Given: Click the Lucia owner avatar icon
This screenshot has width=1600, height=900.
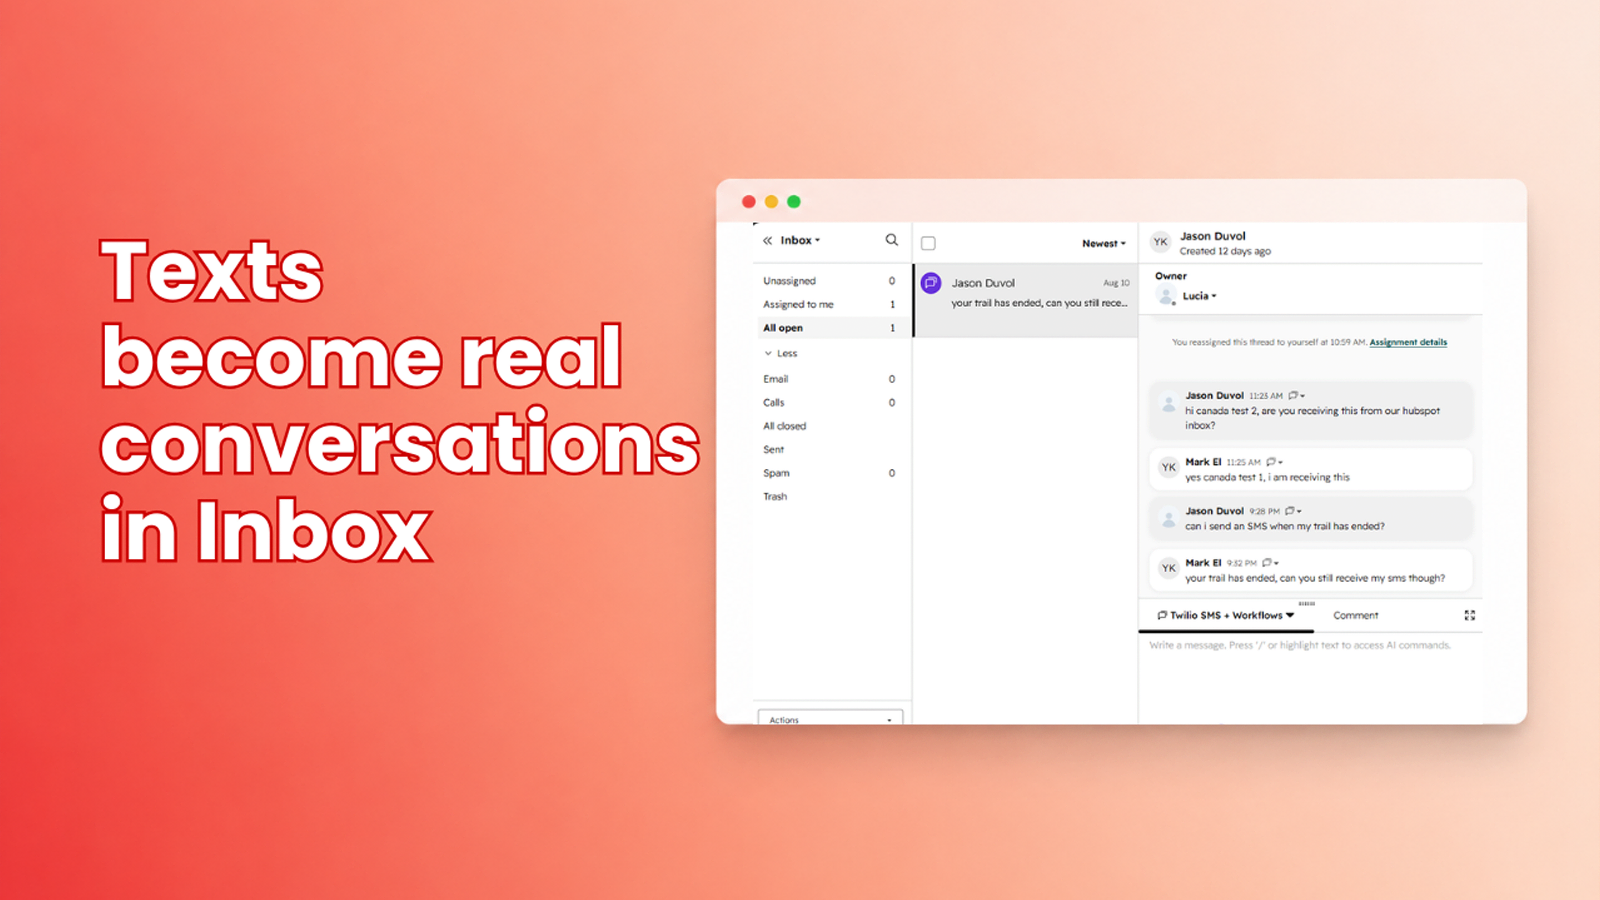Looking at the screenshot, I should pos(1166,295).
